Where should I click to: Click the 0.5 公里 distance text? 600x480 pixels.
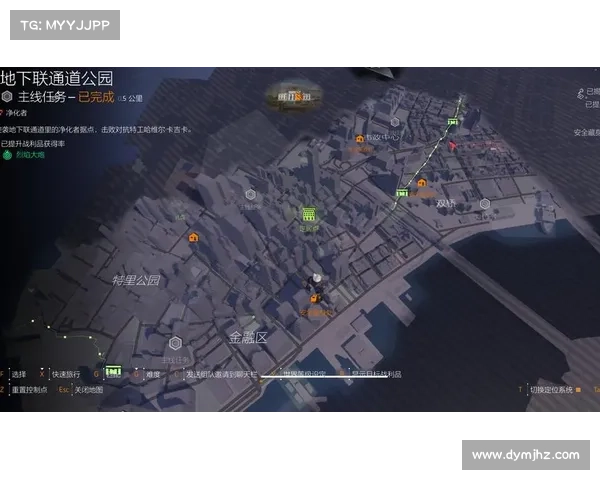pyautogui.click(x=130, y=99)
